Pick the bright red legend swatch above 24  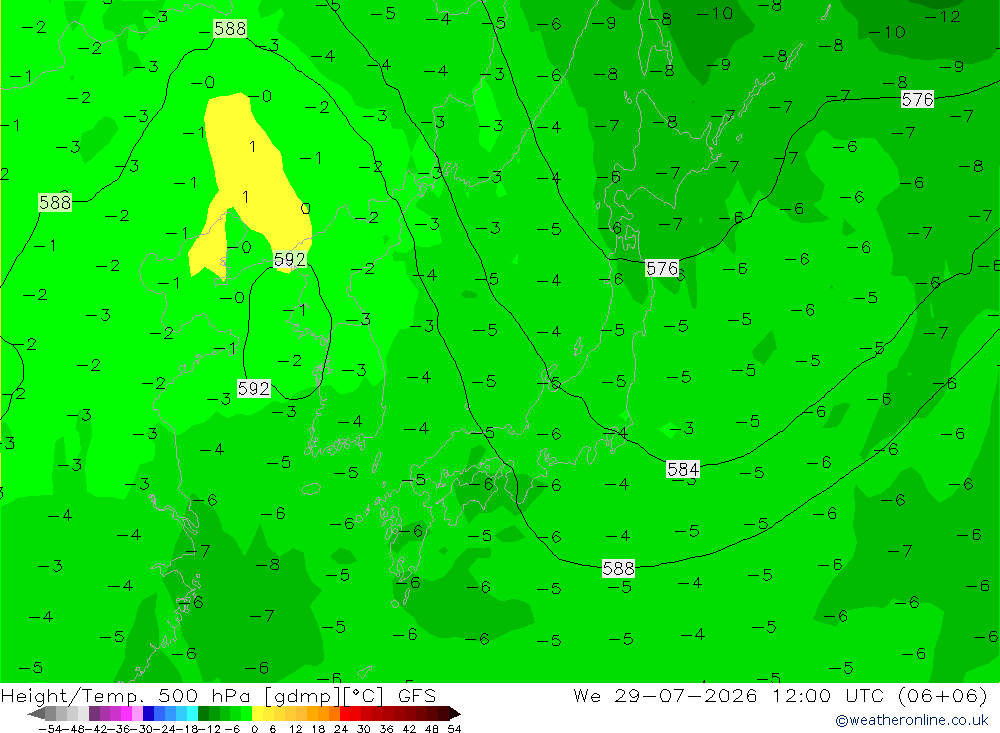(x=345, y=713)
